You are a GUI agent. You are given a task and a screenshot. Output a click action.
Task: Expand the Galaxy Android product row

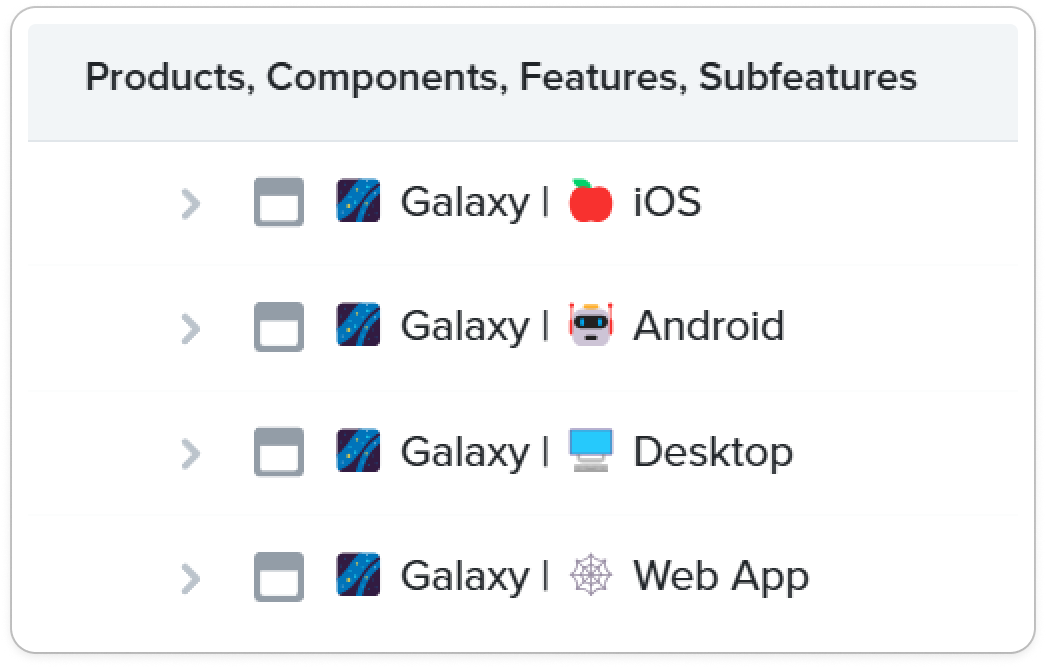point(191,329)
